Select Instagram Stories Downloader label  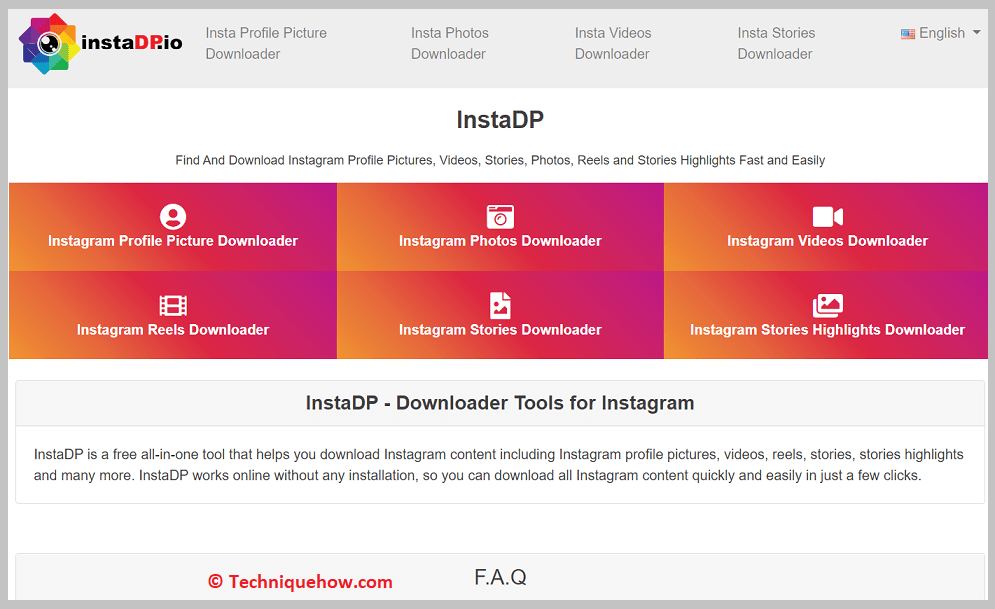500,330
